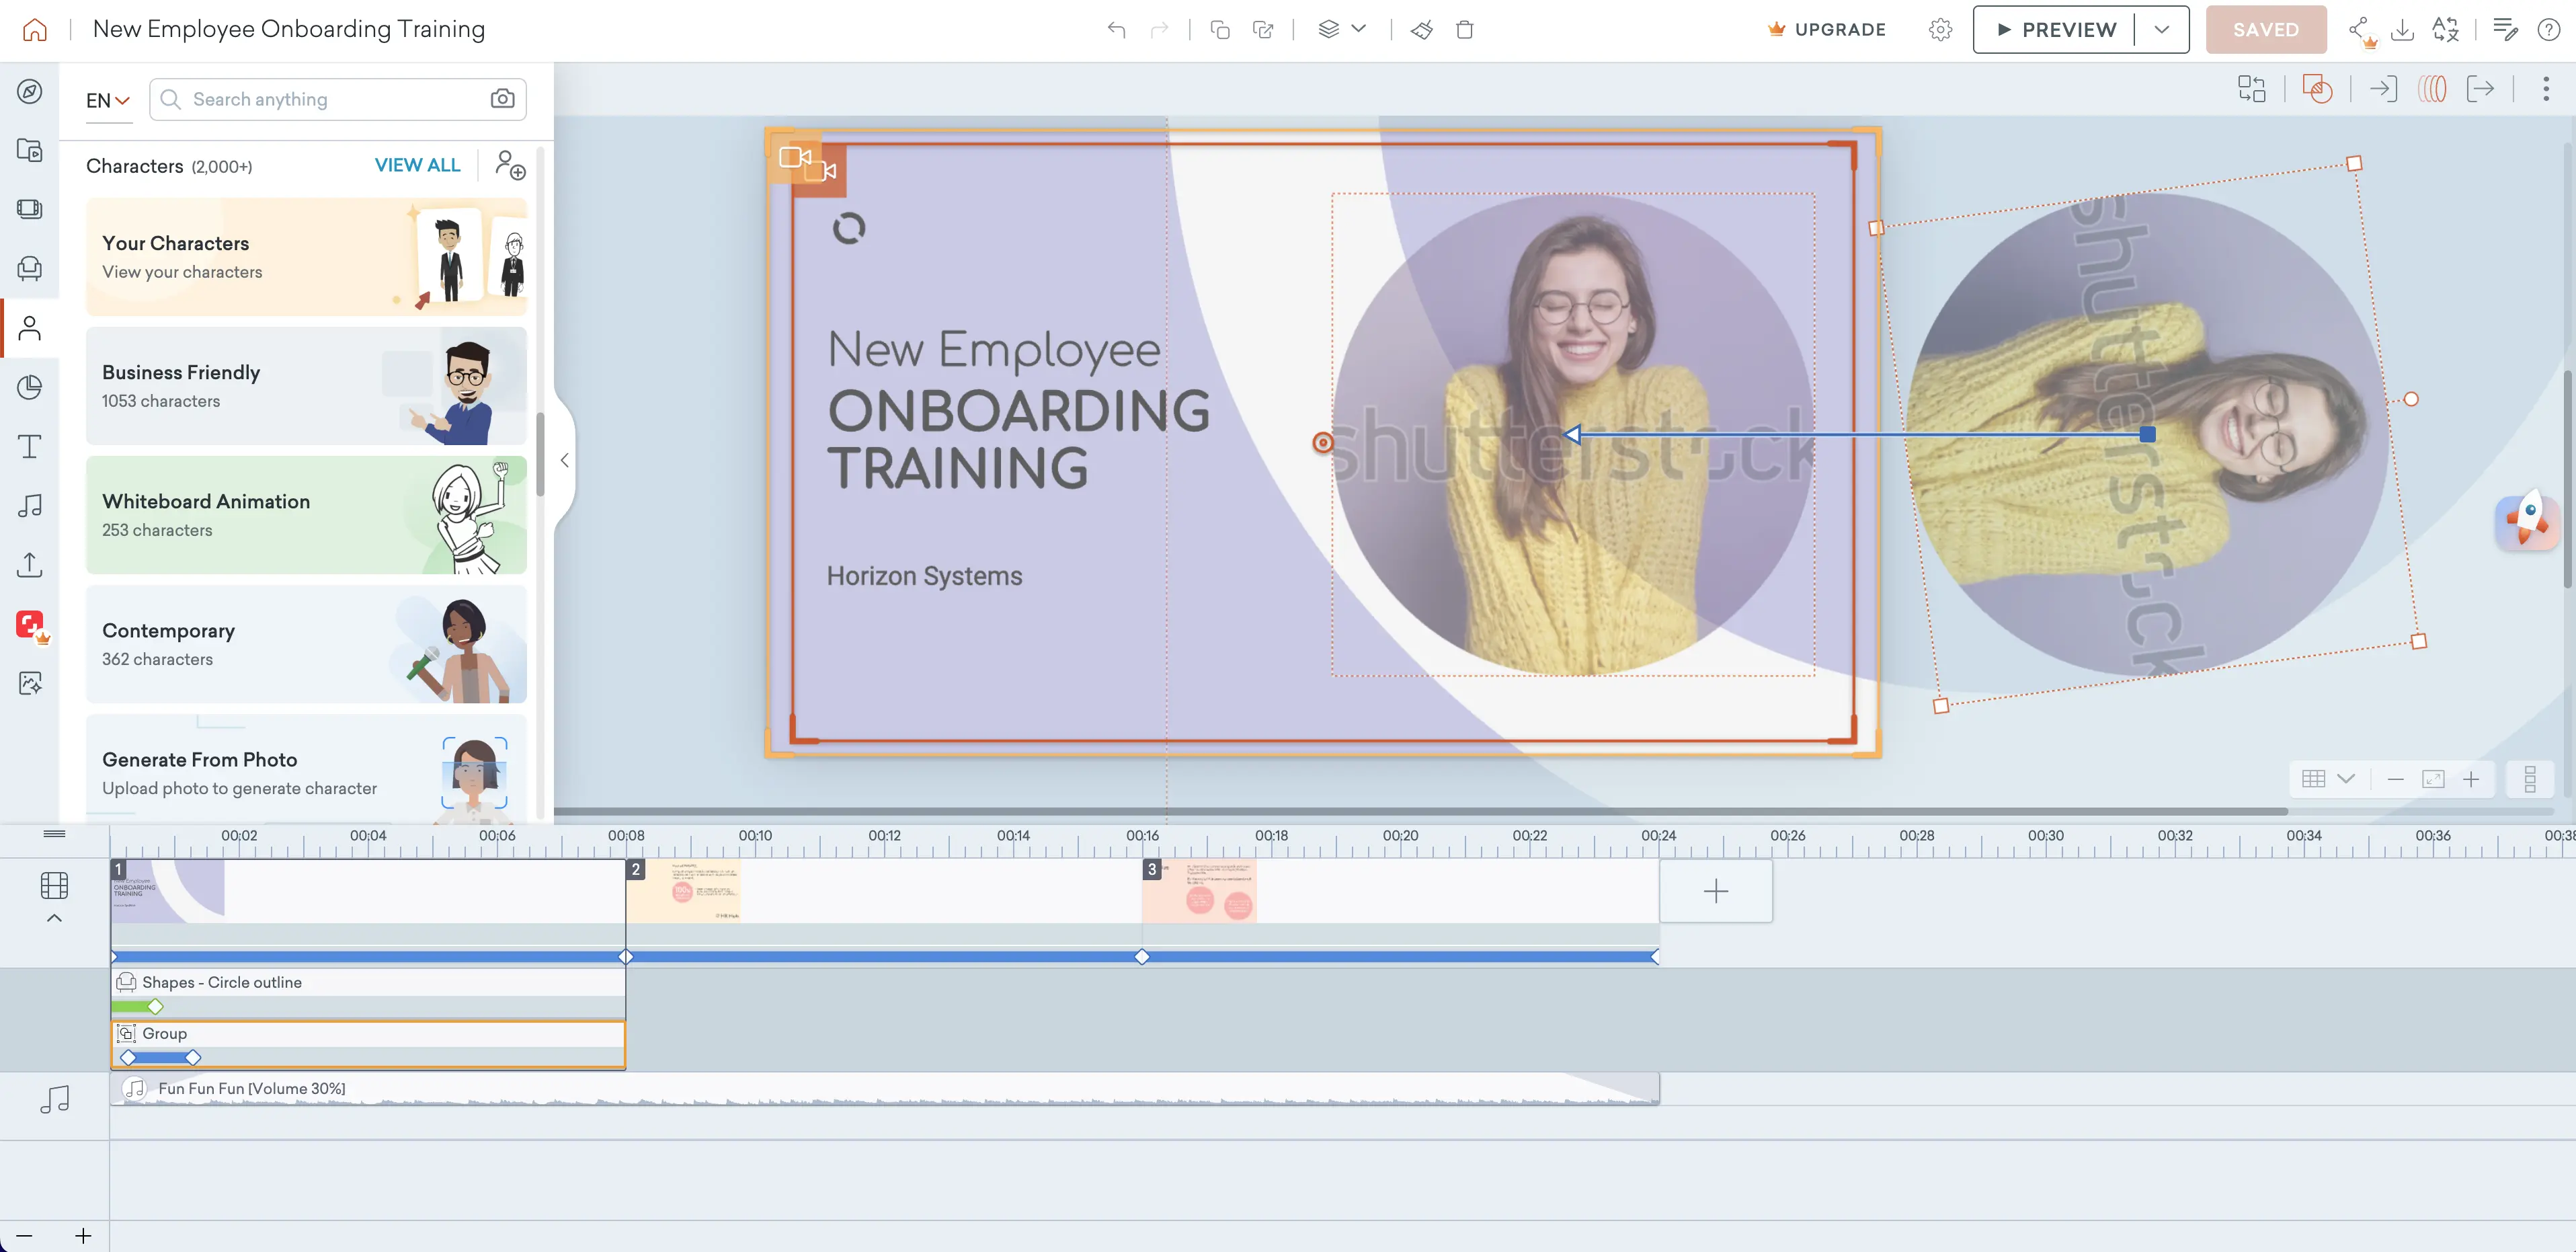Click the camera image search icon

(x=502, y=99)
